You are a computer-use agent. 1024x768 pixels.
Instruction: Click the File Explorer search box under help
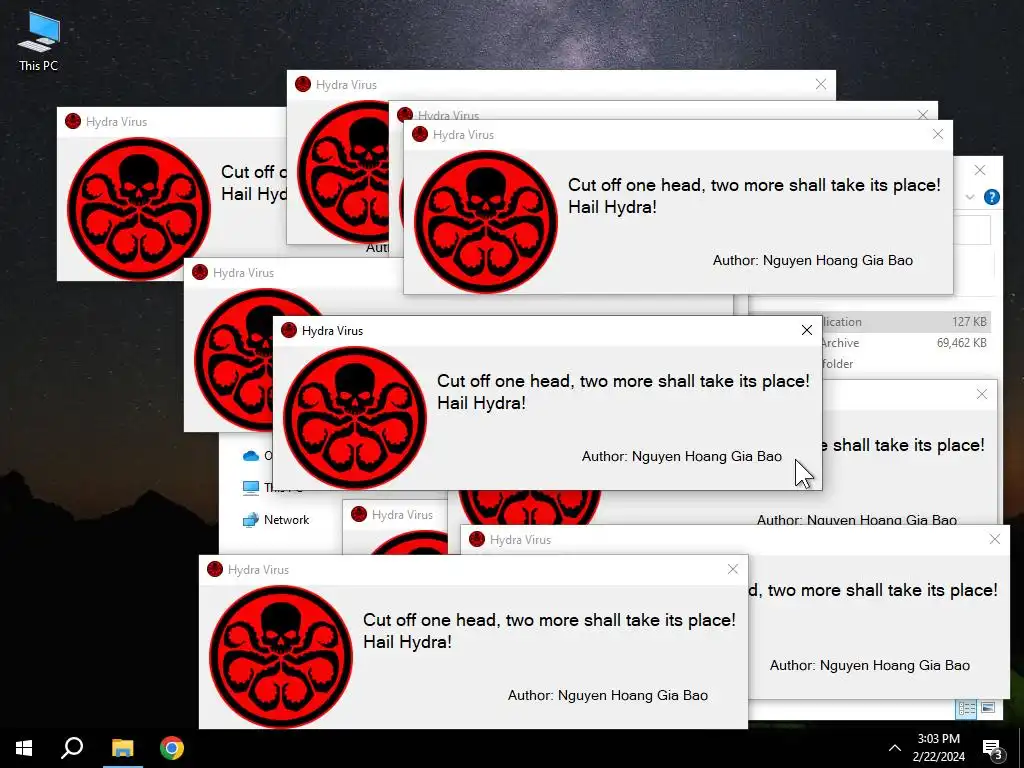click(972, 230)
